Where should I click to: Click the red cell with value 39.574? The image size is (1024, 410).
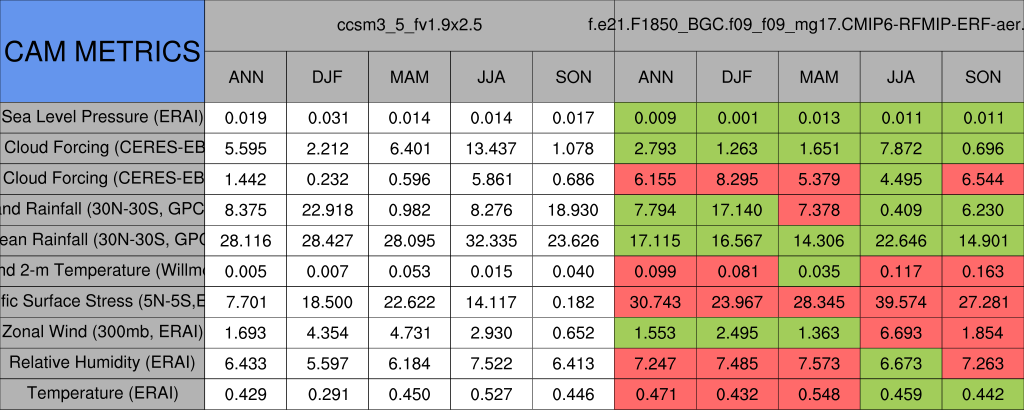coord(901,301)
